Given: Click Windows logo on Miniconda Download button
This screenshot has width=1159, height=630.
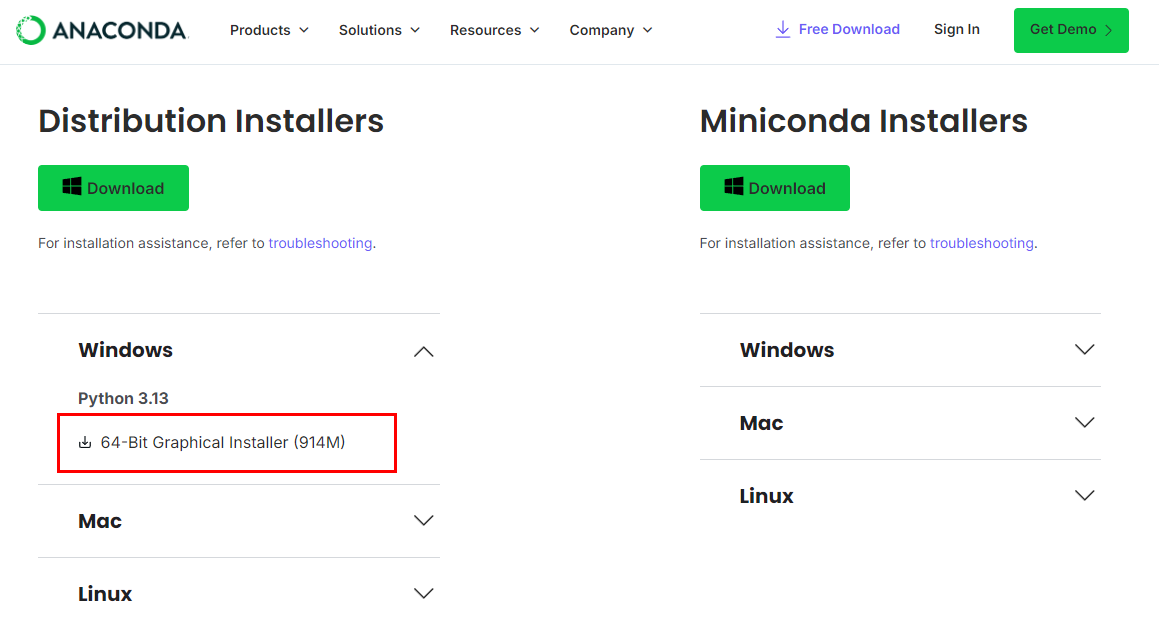Looking at the screenshot, I should (x=734, y=187).
